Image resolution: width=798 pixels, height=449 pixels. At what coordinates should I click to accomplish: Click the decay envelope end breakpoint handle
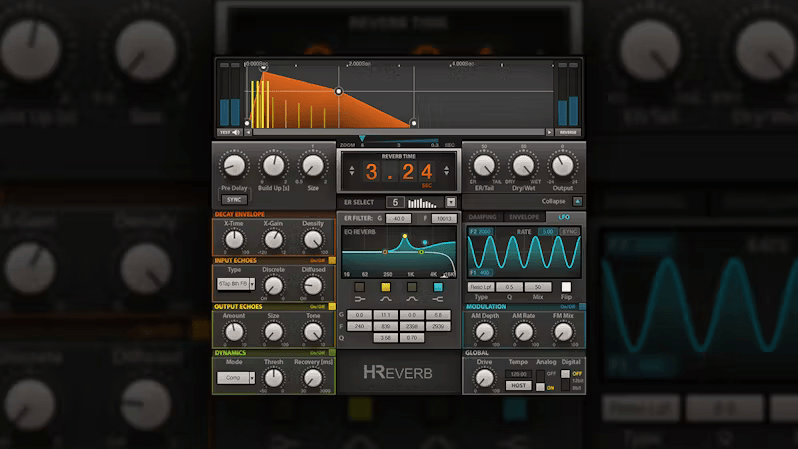click(414, 123)
